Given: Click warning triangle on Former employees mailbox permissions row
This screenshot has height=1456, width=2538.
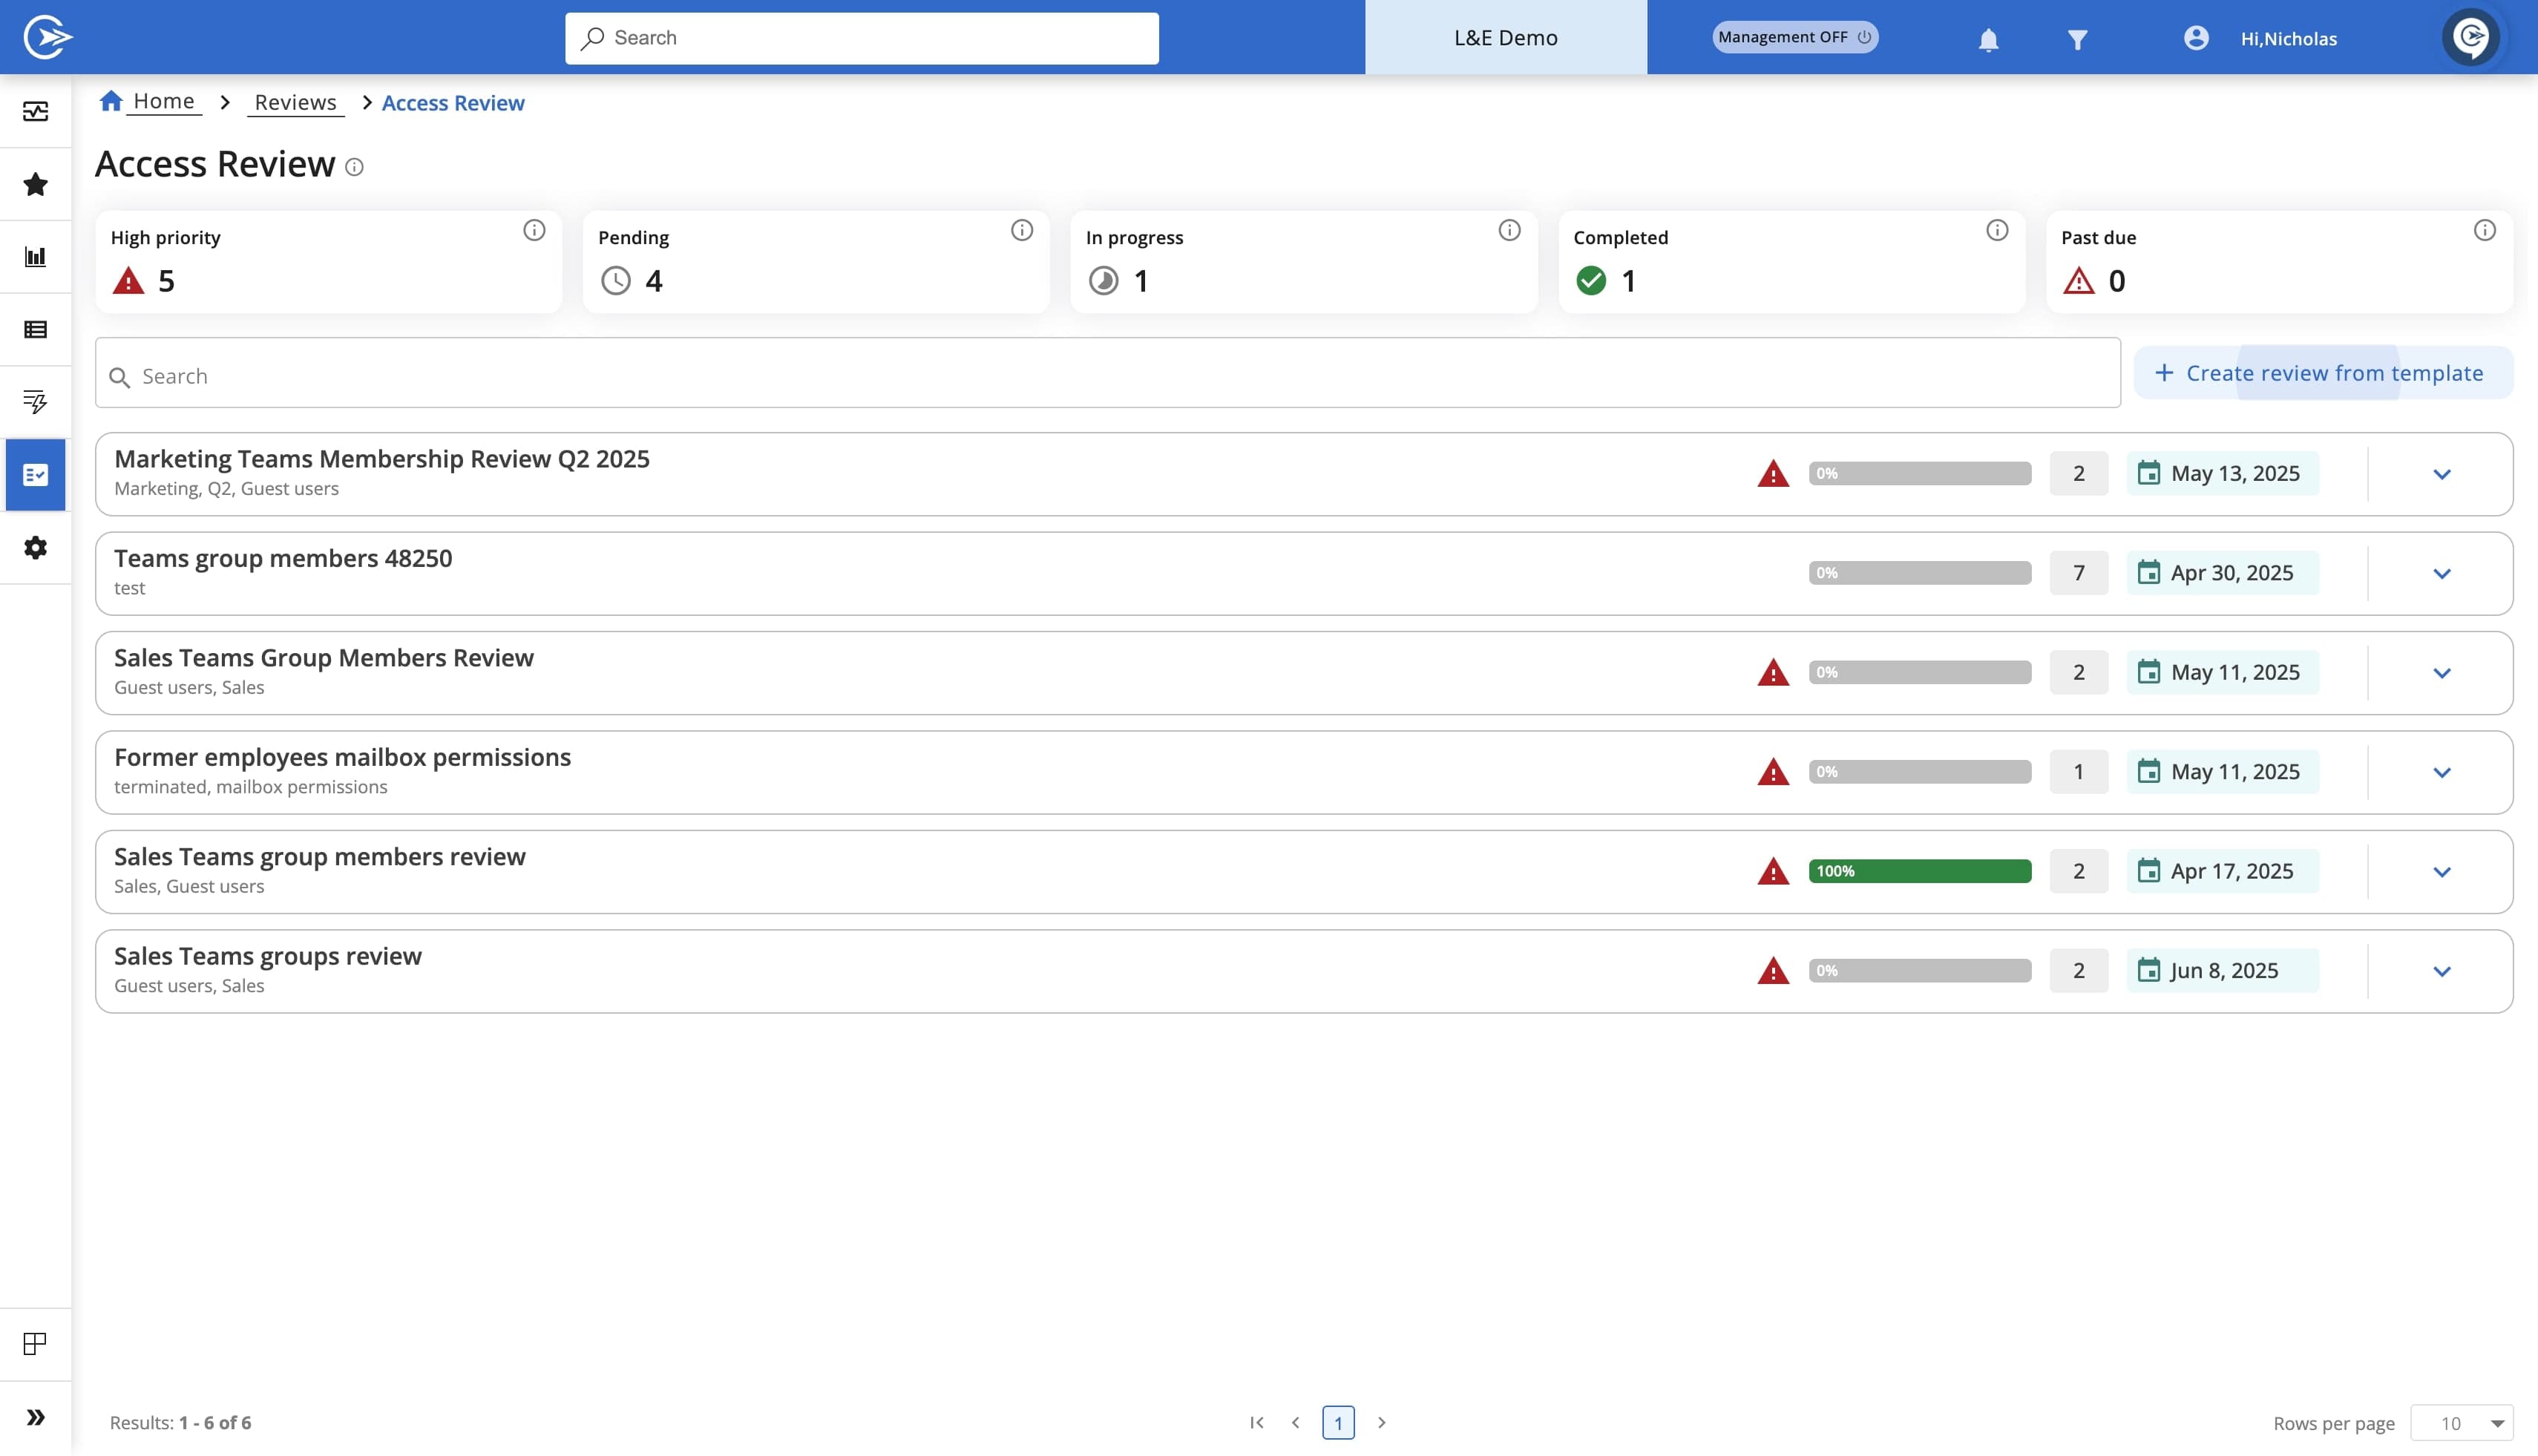Looking at the screenshot, I should point(1773,772).
